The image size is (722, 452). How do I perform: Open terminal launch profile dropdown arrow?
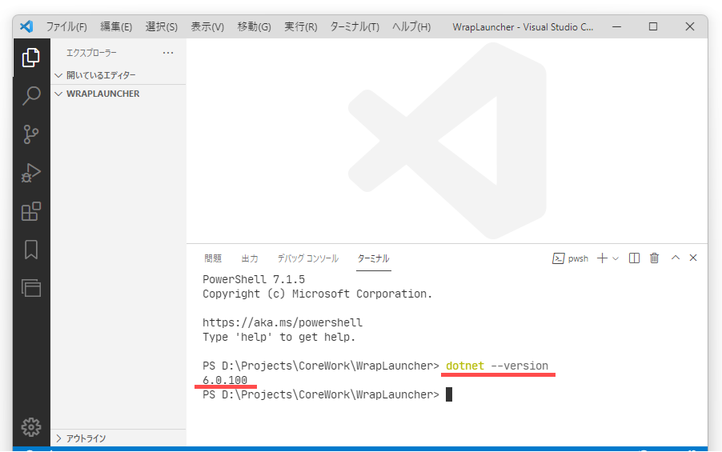(x=615, y=259)
